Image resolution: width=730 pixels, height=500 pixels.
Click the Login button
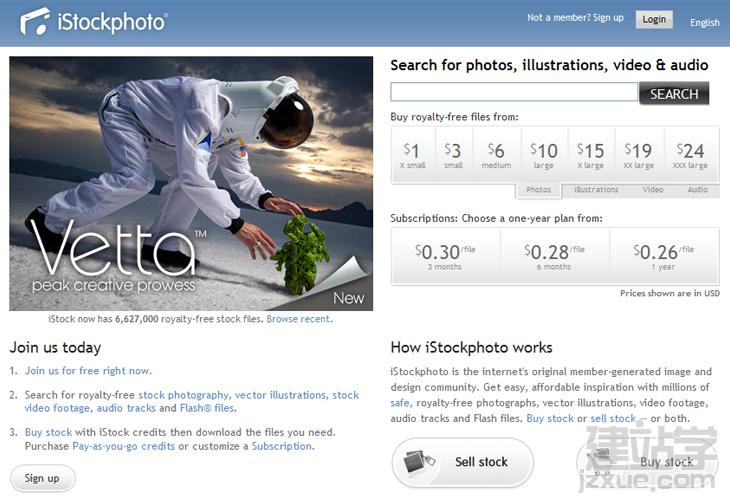click(x=654, y=20)
